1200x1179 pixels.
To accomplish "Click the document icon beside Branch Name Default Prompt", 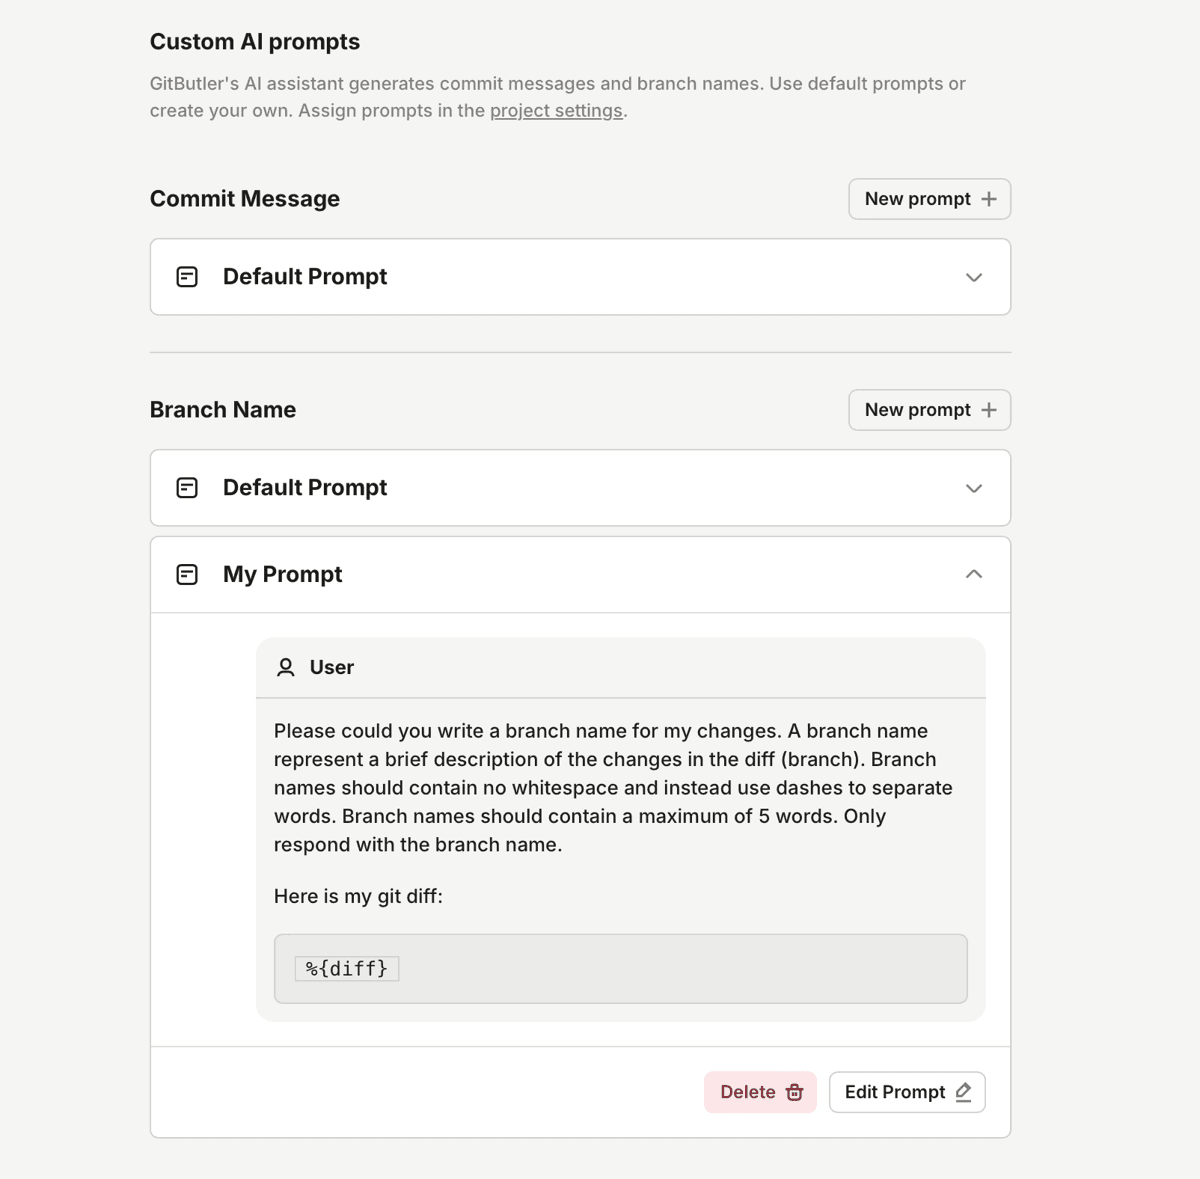I will coord(187,487).
